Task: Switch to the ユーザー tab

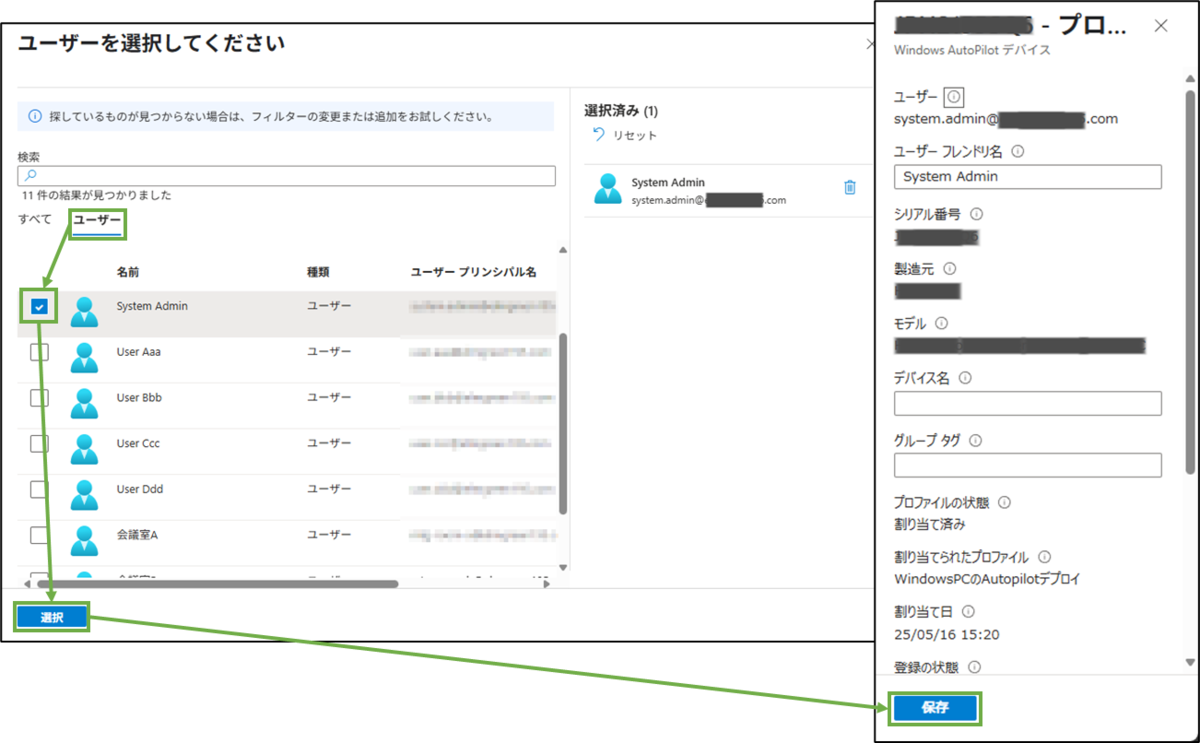Action: (x=97, y=219)
